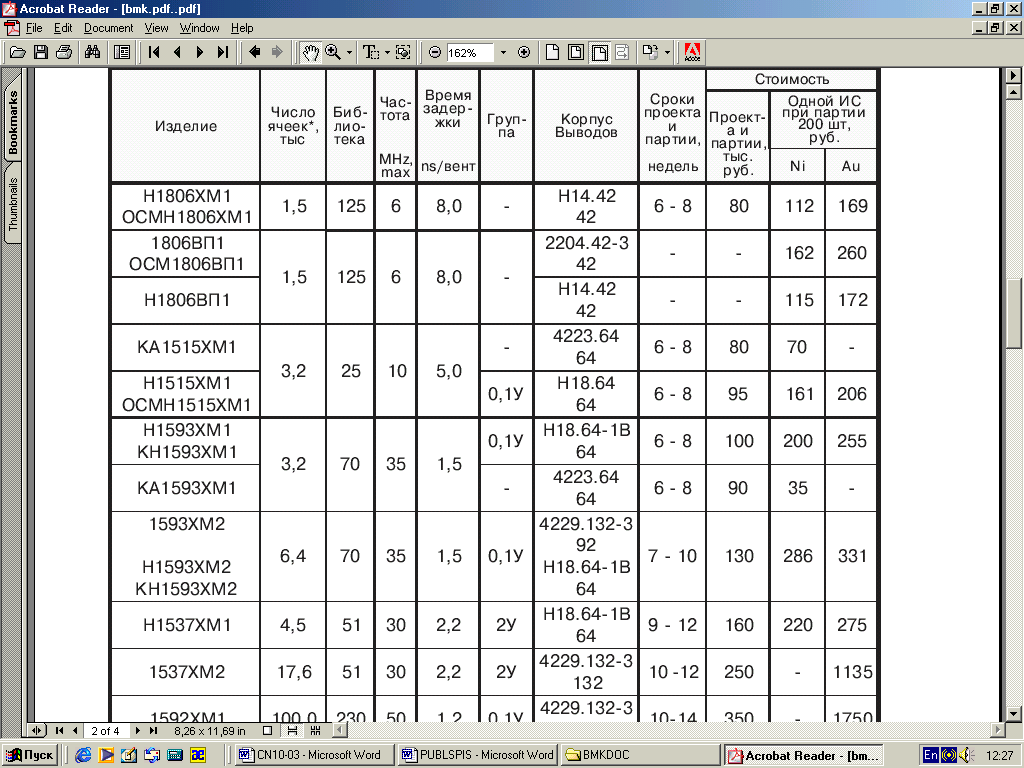Image resolution: width=1024 pixels, height=768 pixels.
Task: Click the Zoom Out minus button
Action: (x=435, y=52)
